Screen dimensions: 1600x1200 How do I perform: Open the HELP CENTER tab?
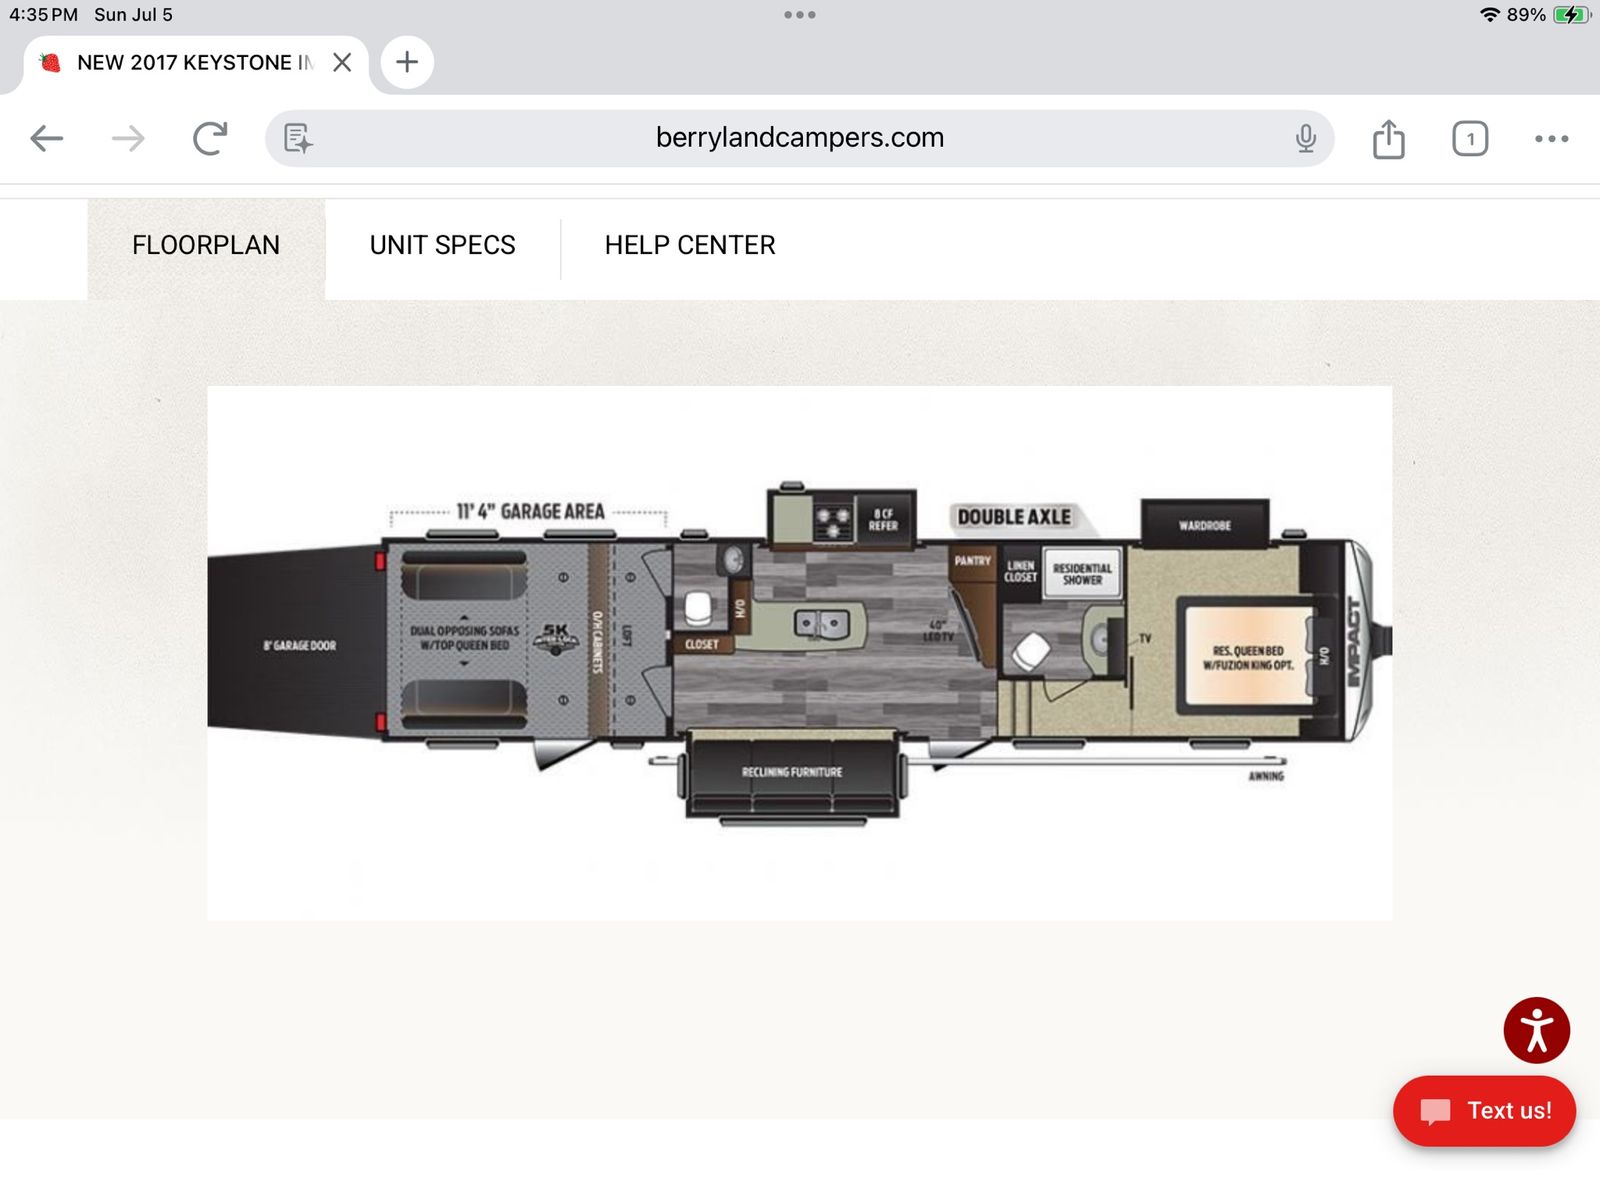pyautogui.click(x=690, y=245)
